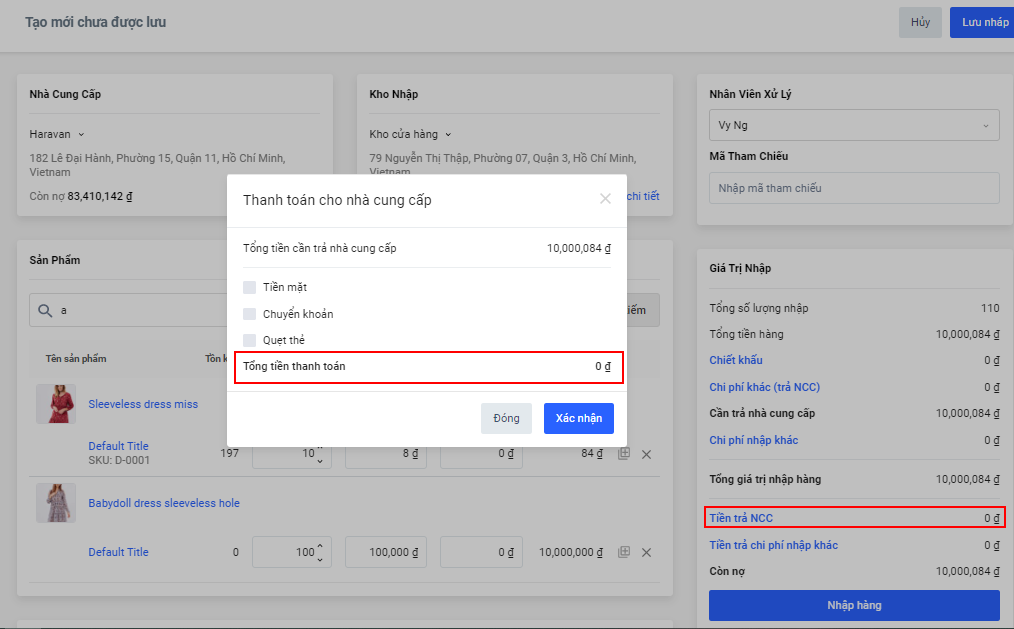Remove the Sleeveless dress miss row
The height and width of the screenshot is (629, 1014).
646,454
